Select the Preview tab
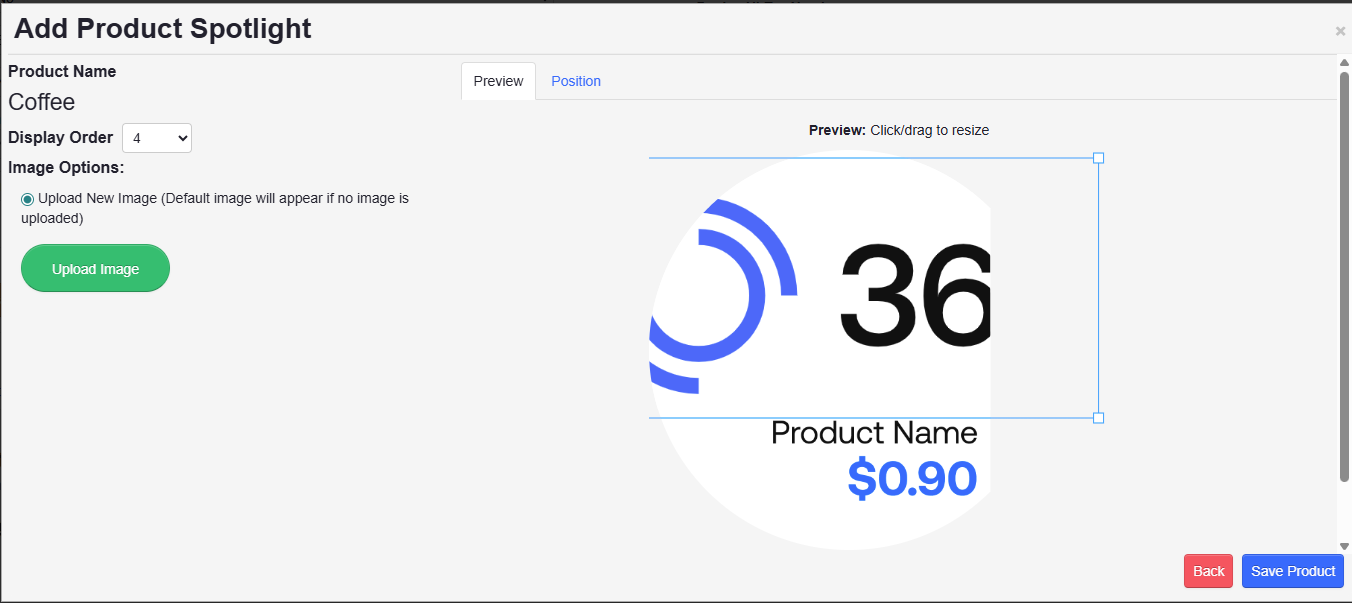The height and width of the screenshot is (603, 1352). pos(497,81)
